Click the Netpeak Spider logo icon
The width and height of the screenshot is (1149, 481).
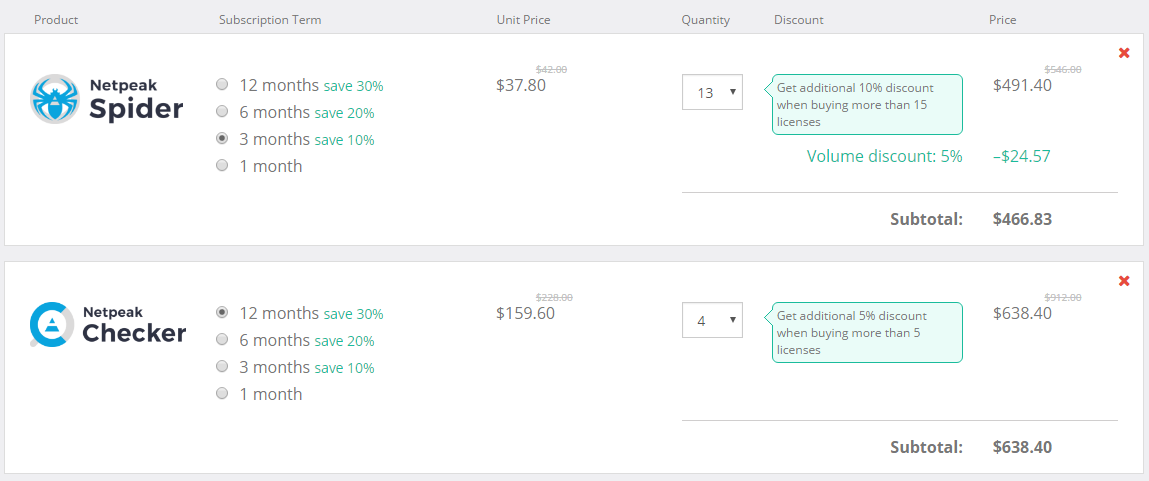[55, 99]
